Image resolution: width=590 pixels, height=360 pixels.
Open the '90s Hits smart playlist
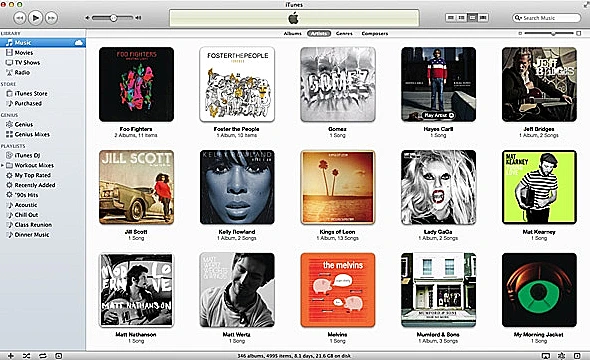point(26,195)
